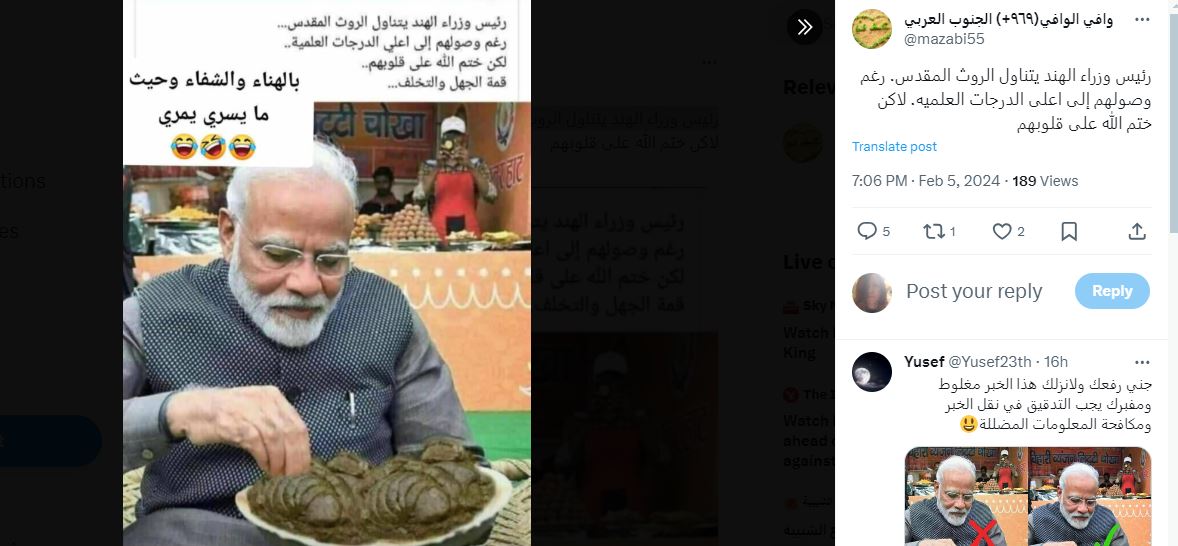
Task: Bookmark this post
Action: click(1069, 231)
